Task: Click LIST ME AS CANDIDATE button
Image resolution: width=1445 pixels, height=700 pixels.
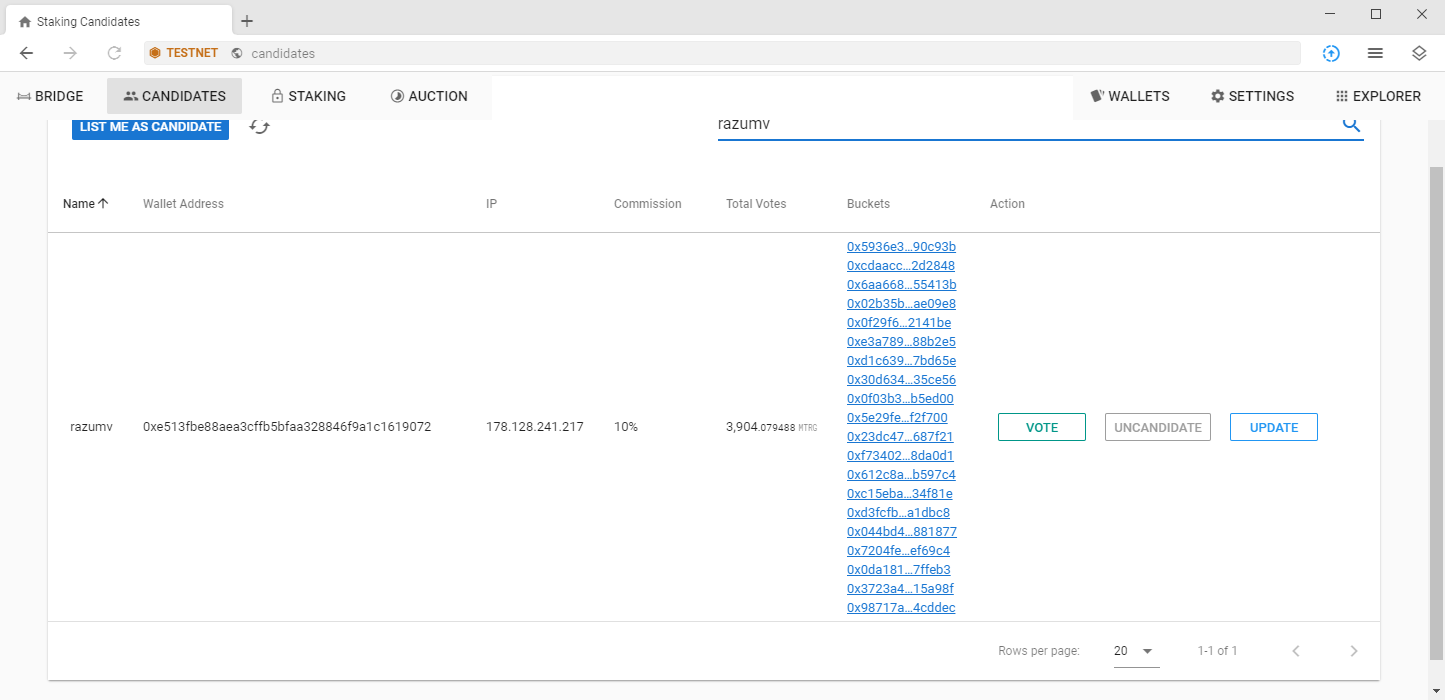Action: tap(150, 127)
